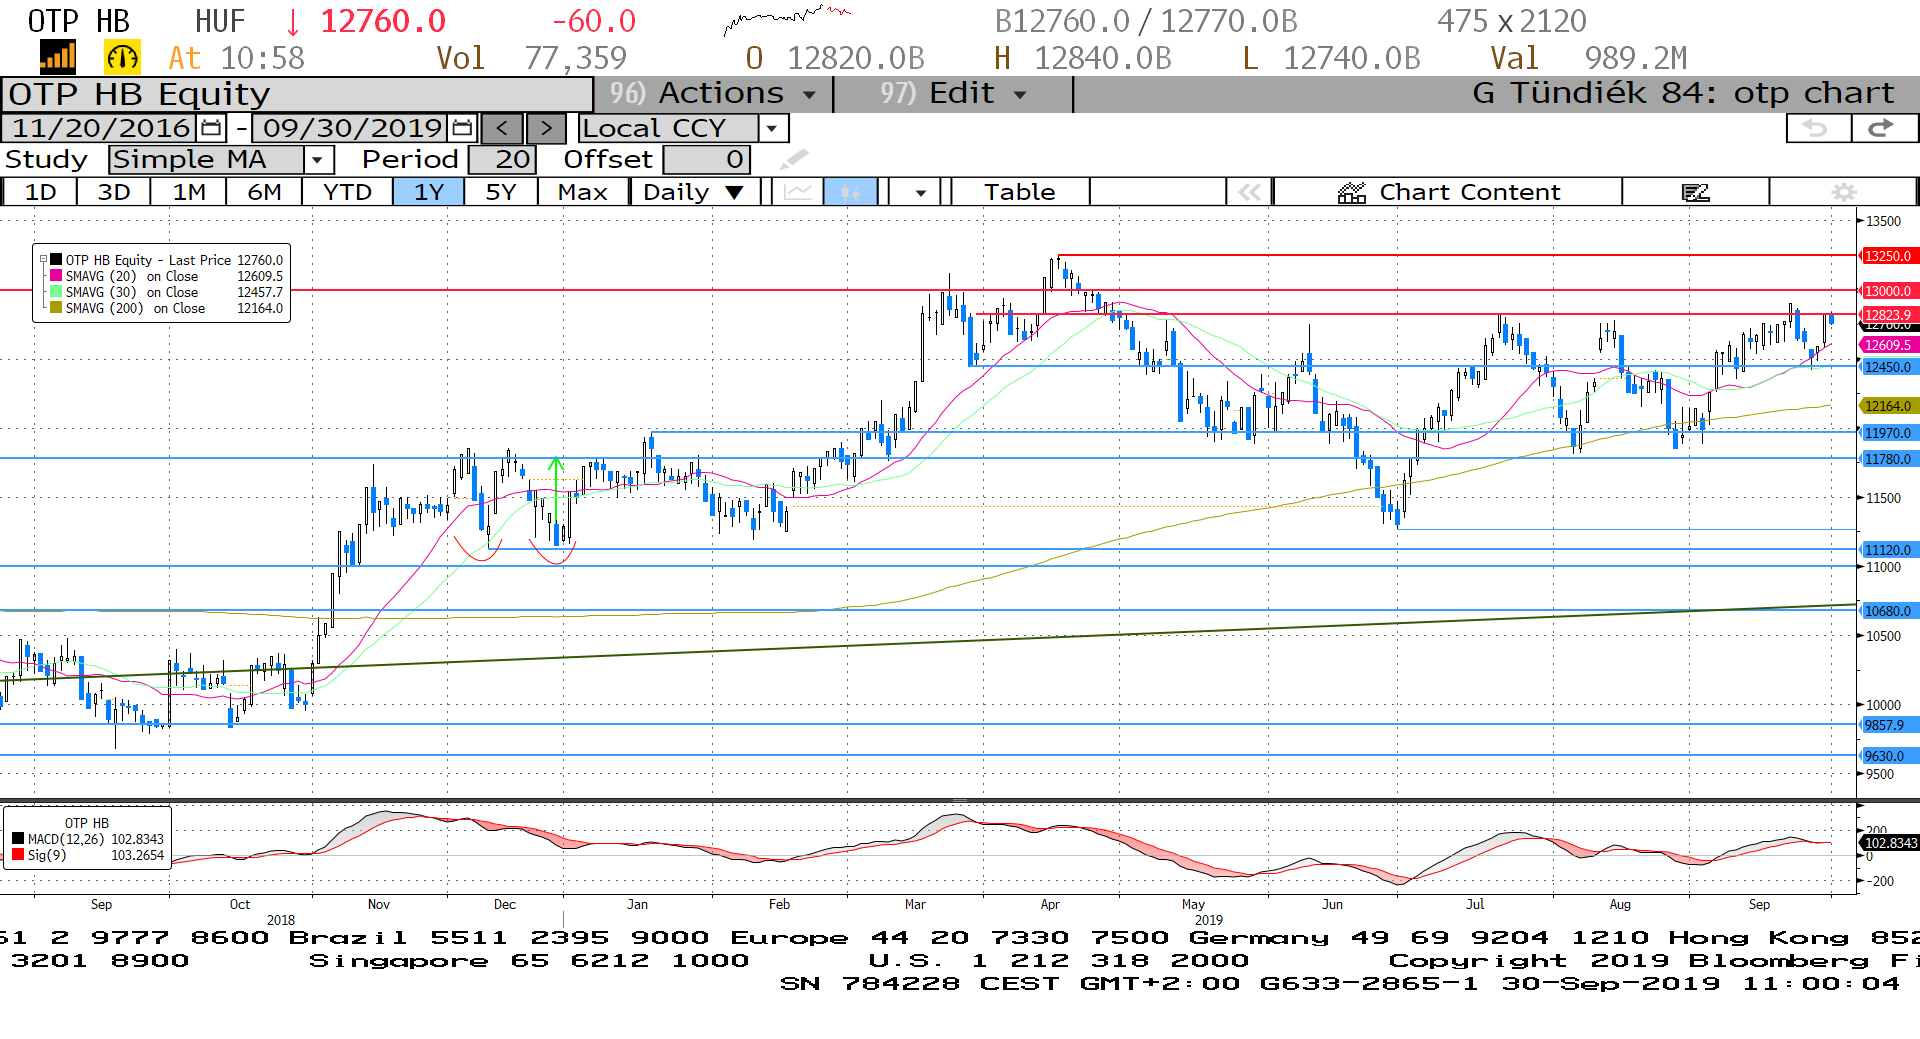Switch to Table view
This screenshot has width=1920, height=1039.
[x=1019, y=192]
